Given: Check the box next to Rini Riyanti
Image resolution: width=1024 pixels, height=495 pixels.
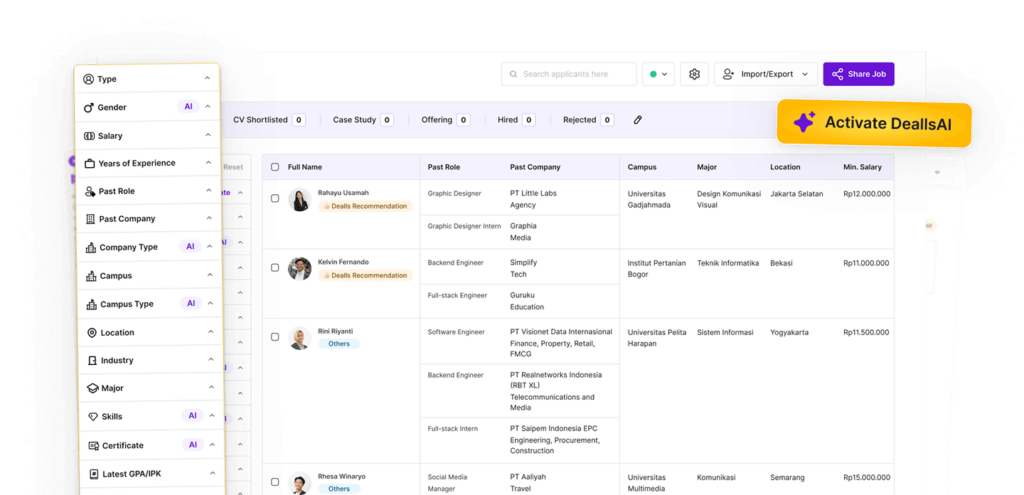Looking at the screenshot, I should (x=275, y=337).
